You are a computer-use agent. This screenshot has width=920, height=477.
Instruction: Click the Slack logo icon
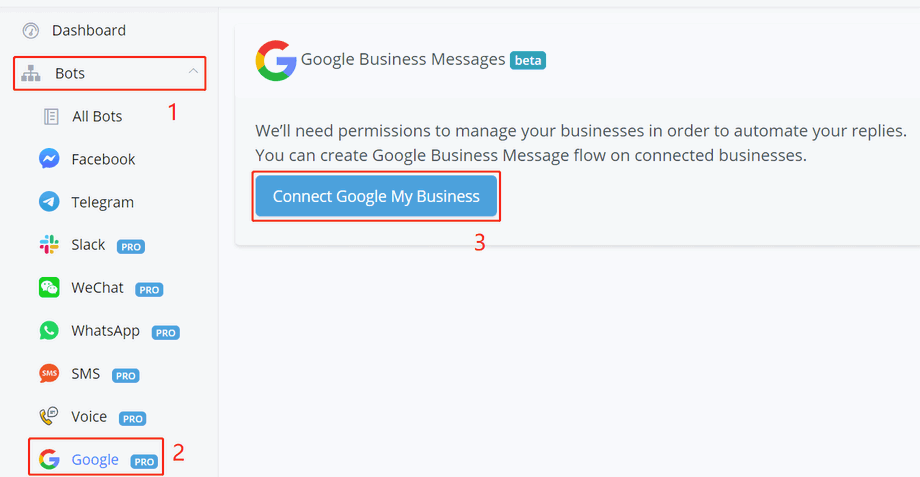49,245
